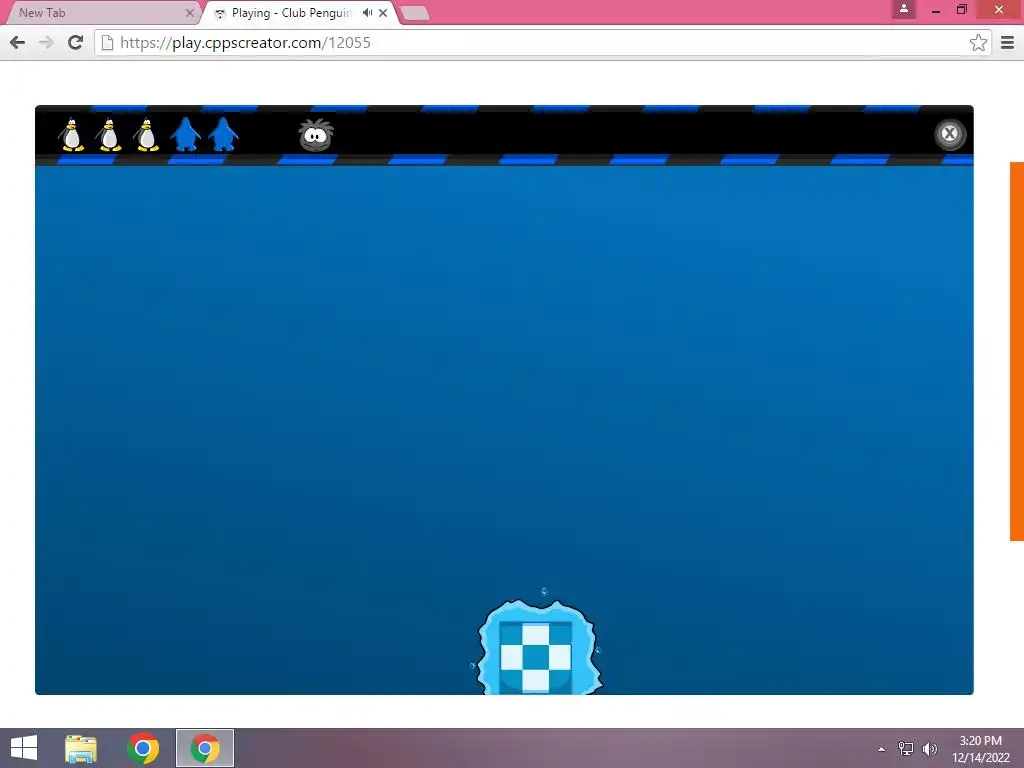Open the network status tray icon
This screenshot has height=768, width=1024.
pyautogui.click(x=906, y=748)
